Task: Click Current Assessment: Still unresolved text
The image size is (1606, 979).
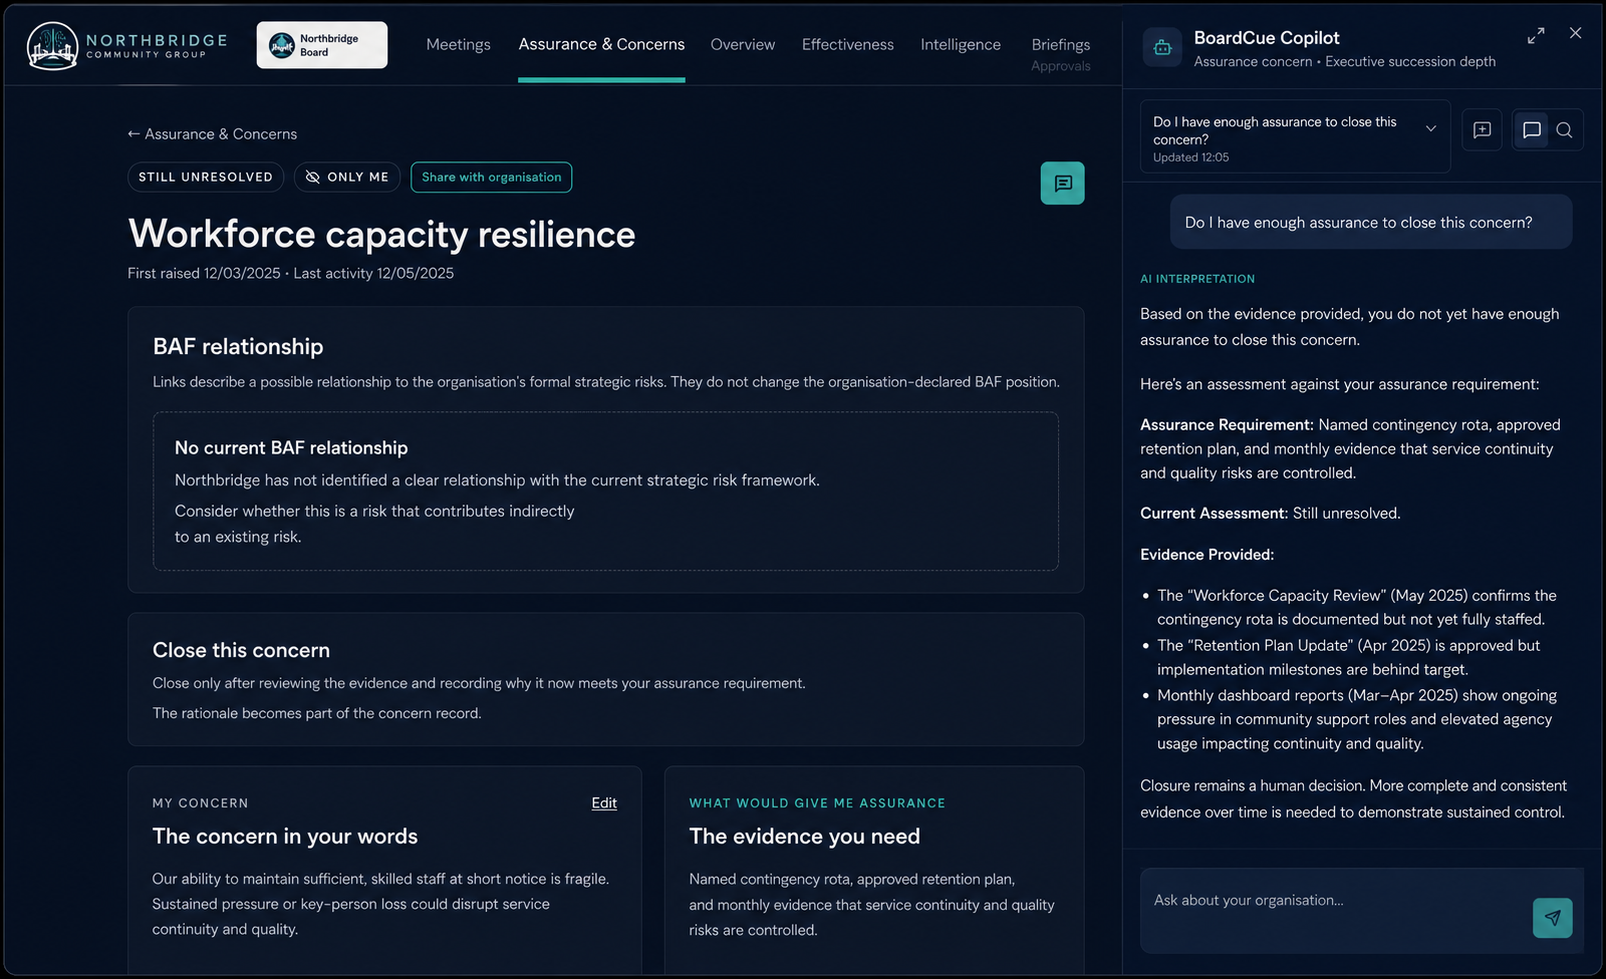Action: tap(1270, 513)
